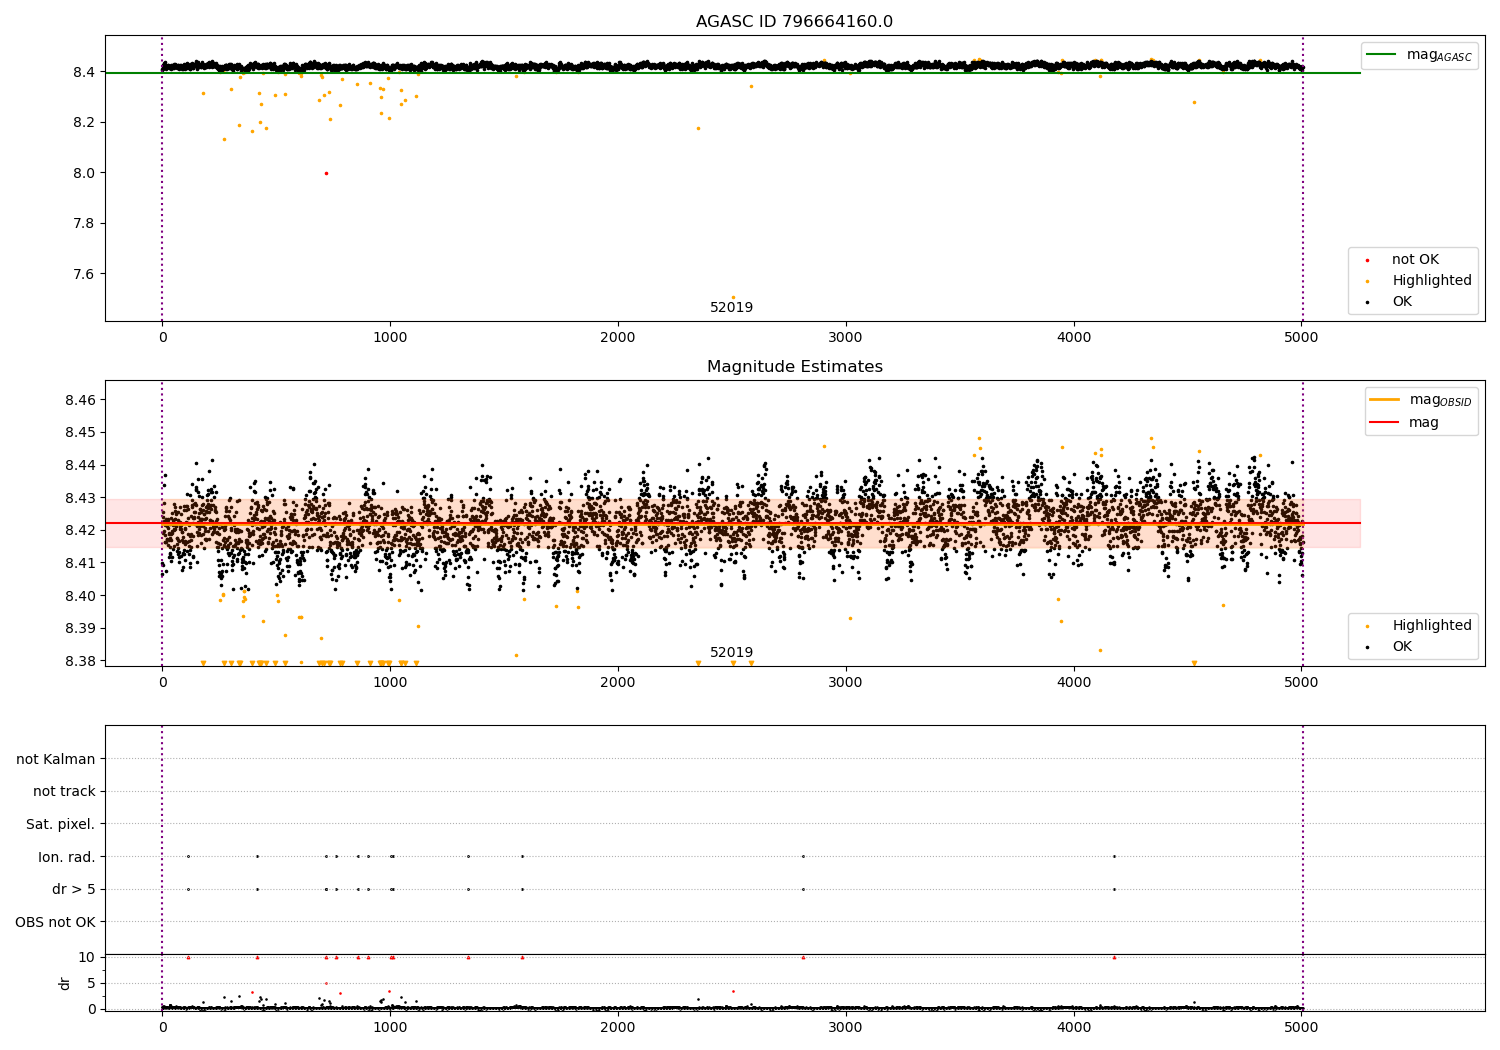Viewport: 1500px width, 1050px height.
Task: Click 'Highlighted' in the top panel legend
Action: (x=1432, y=281)
